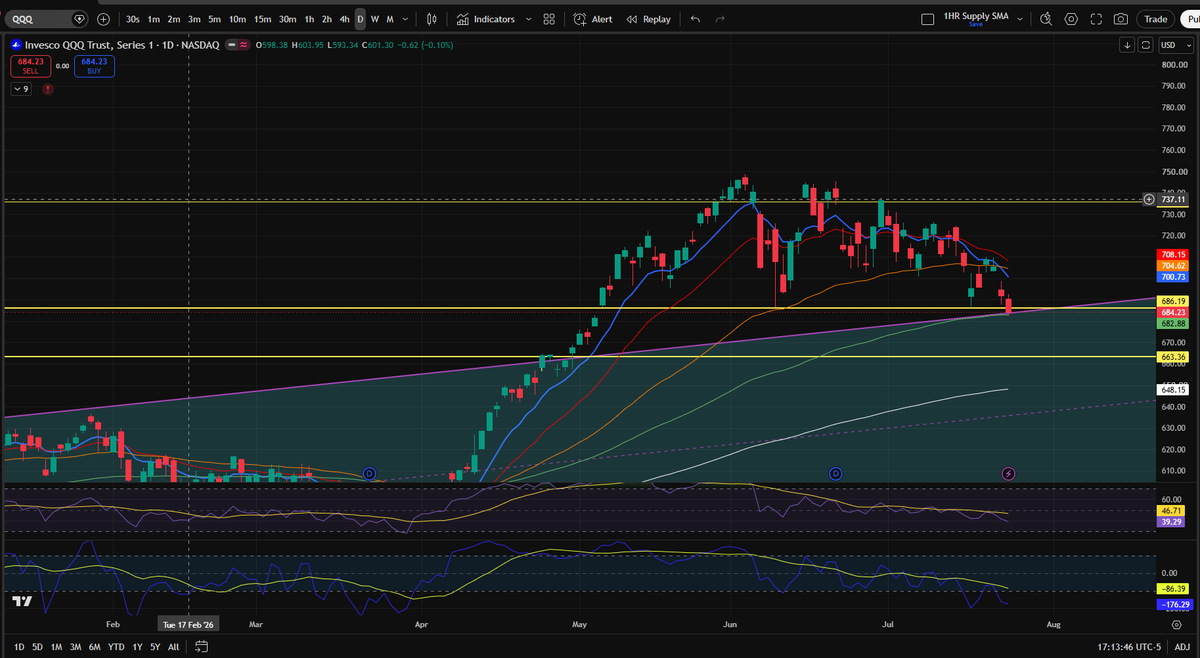
Task: Open dividend marker D near late March
Action: 369,472
